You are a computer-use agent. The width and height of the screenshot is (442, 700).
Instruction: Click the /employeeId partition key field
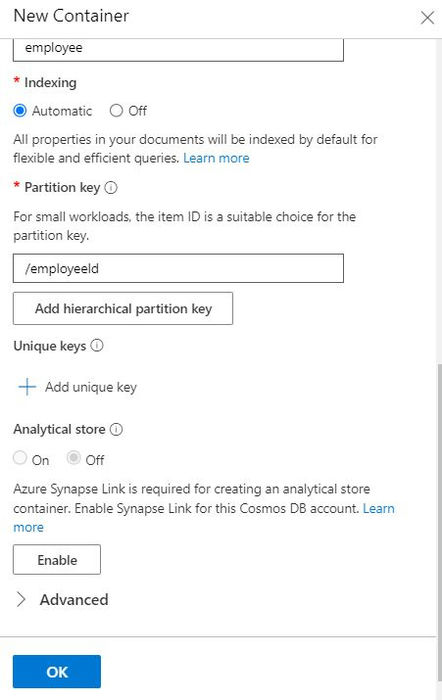pos(178,268)
